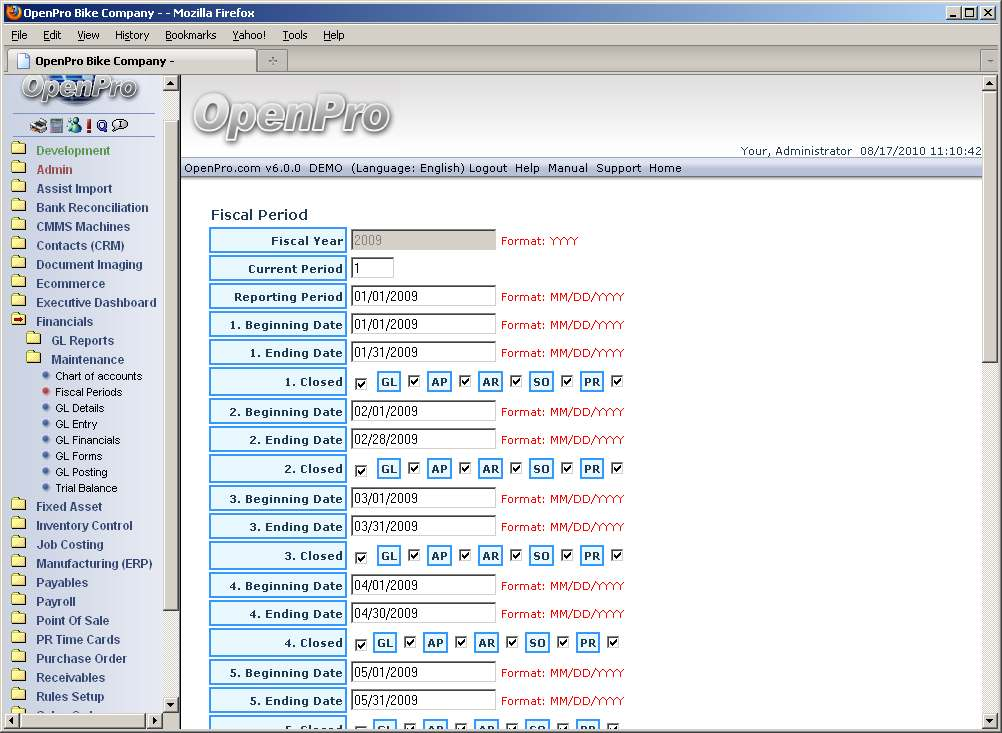Toggle the 3. Closed PR checkbox

pyautogui.click(x=617, y=555)
